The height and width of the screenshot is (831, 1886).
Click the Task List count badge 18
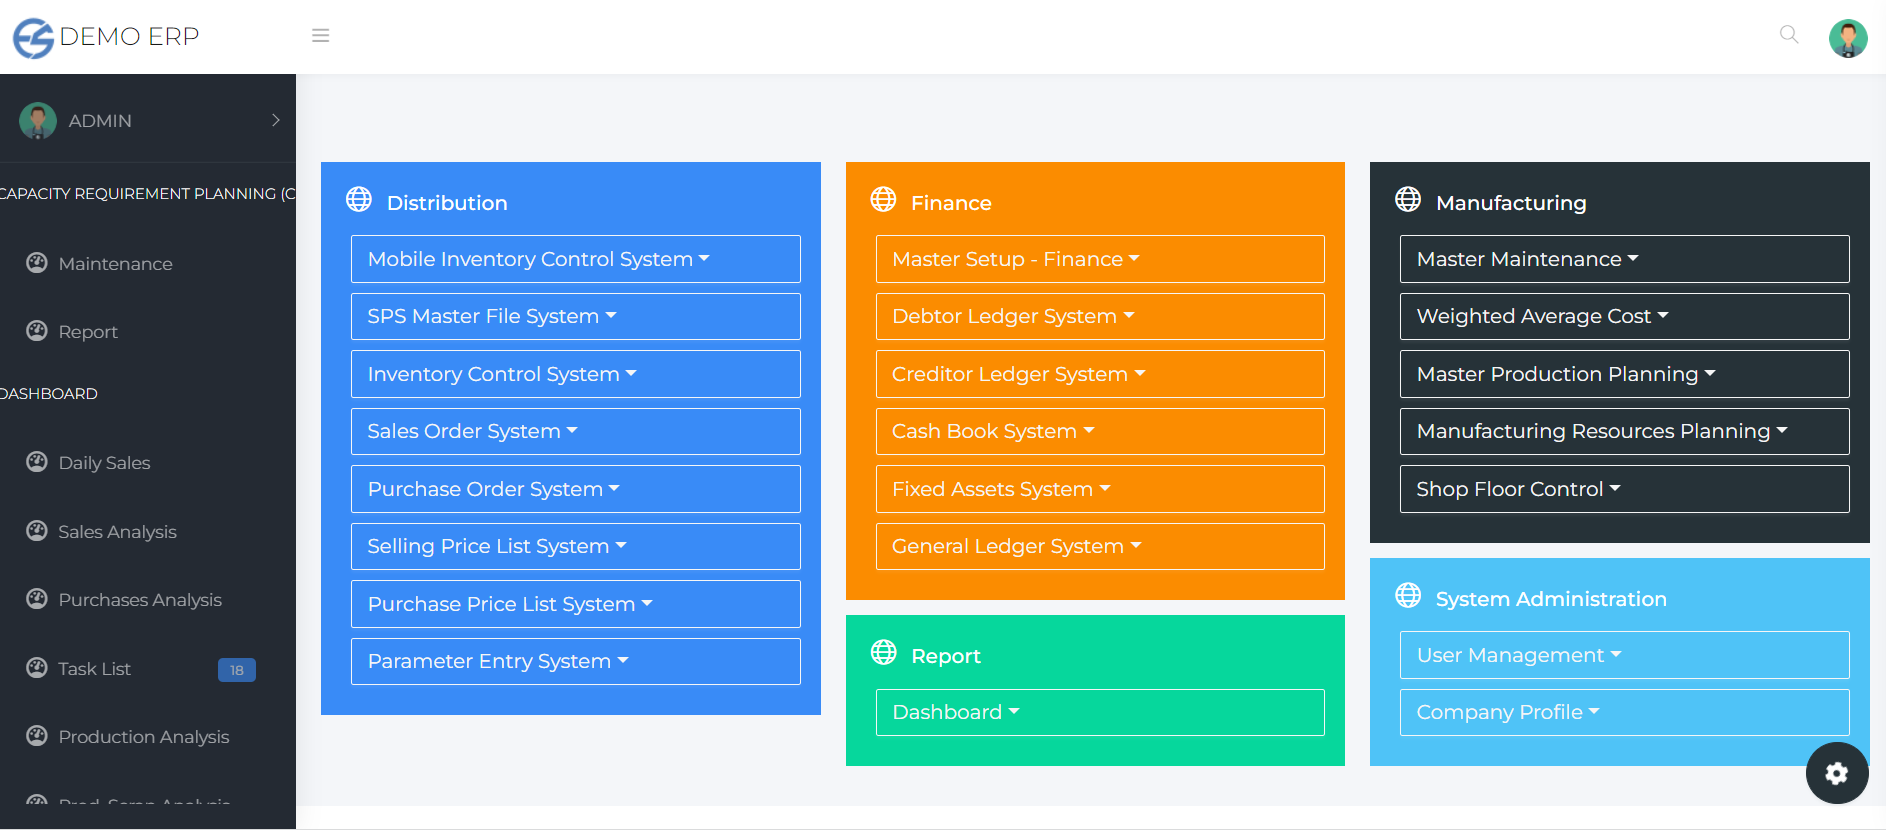pyautogui.click(x=237, y=670)
